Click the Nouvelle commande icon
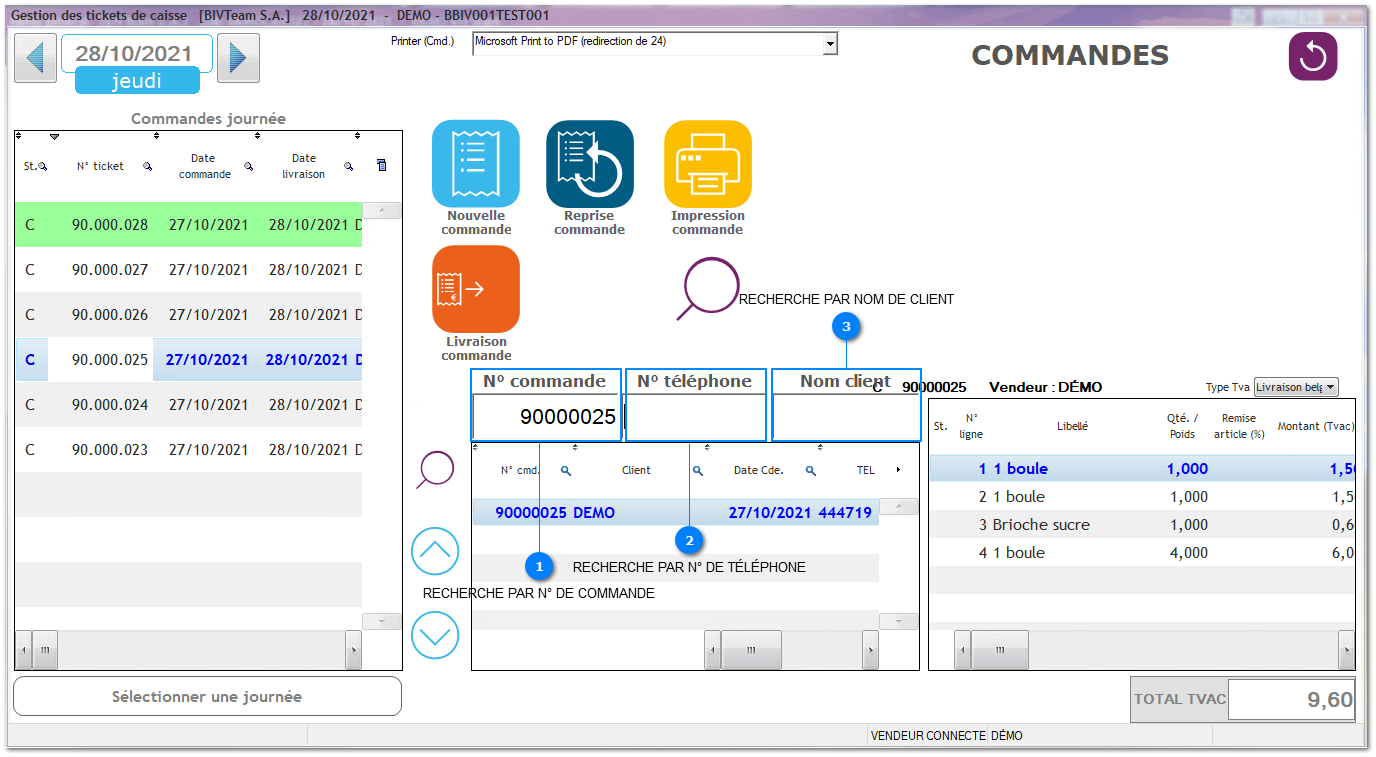Image resolution: width=1376 pixels, height=757 pixels. pyautogui.click(x=476, y=164)
